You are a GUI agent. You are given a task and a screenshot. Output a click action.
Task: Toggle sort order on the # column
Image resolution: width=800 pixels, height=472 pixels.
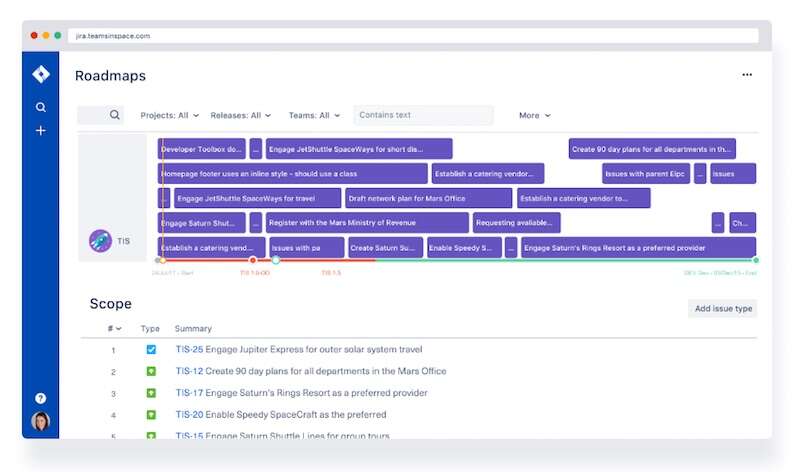[x=114, y=329]
